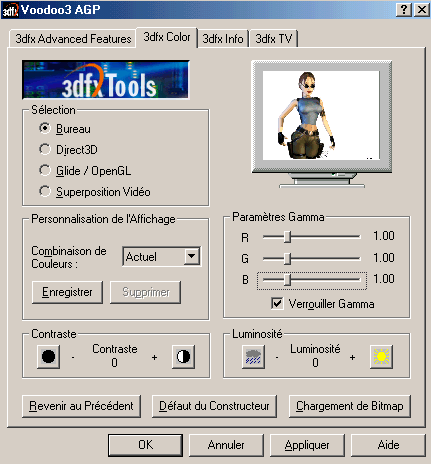Screen dimensions: 431x464
Task: Go to the 3dfx TV tab
Action: [274, 39]
